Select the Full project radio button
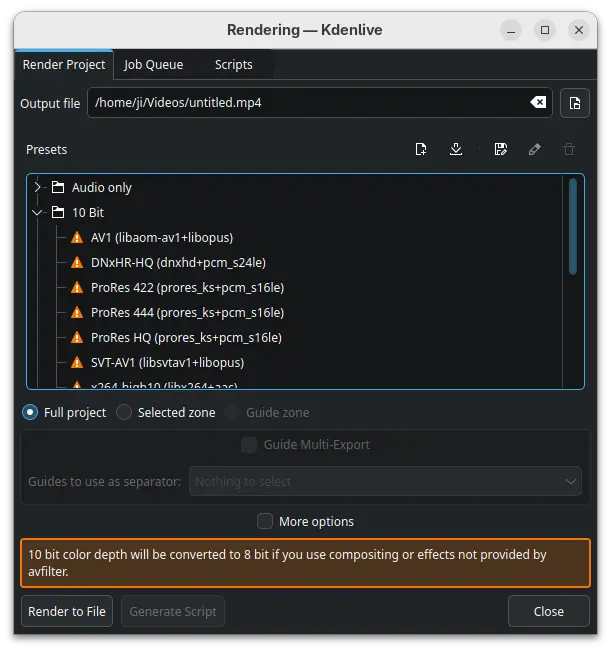This screenshot has height=651, width=611. pos(30,412)
